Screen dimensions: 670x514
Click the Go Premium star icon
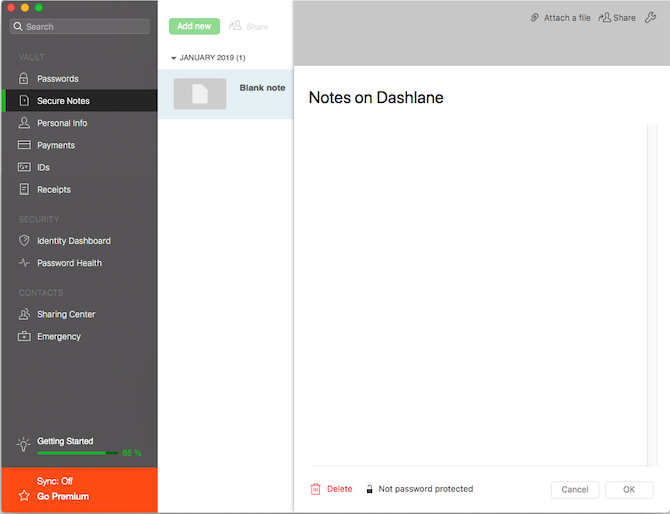point(24,496)
